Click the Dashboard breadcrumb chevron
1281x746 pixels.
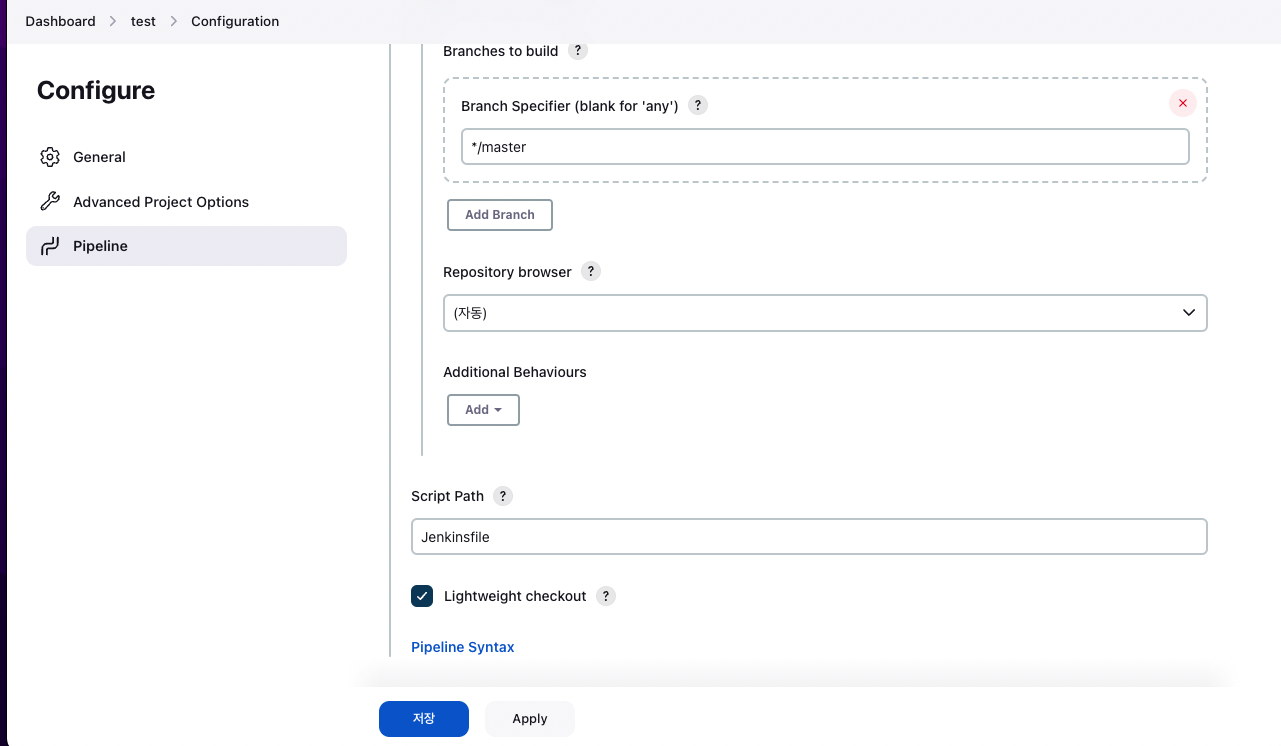coord(113,21)
